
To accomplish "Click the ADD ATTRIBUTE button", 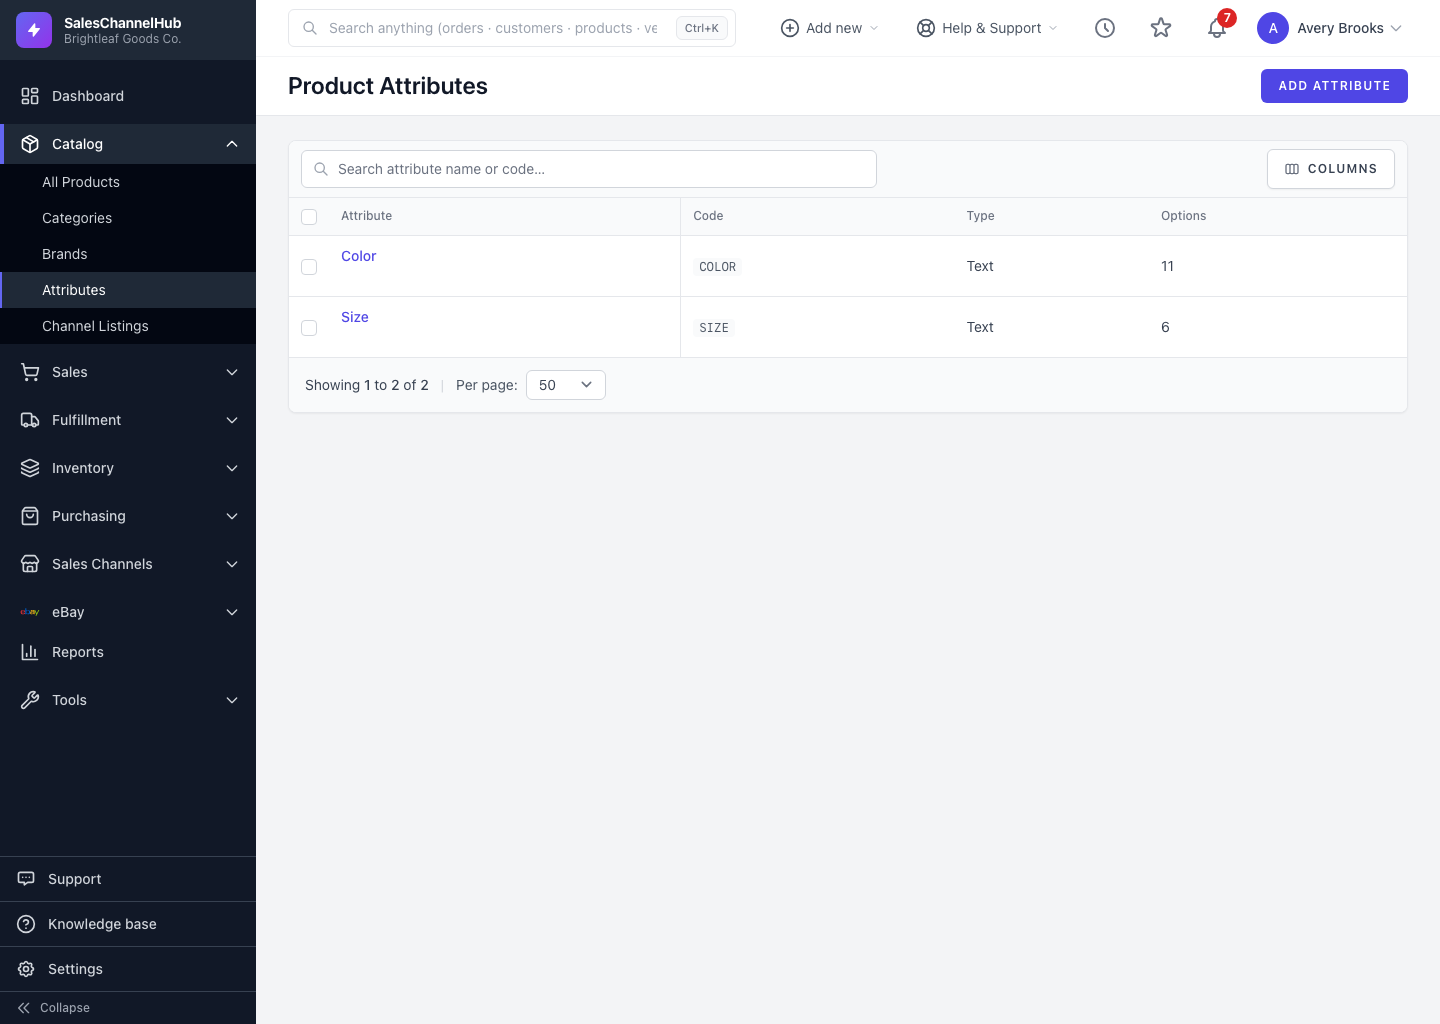I will (1334, 86).
